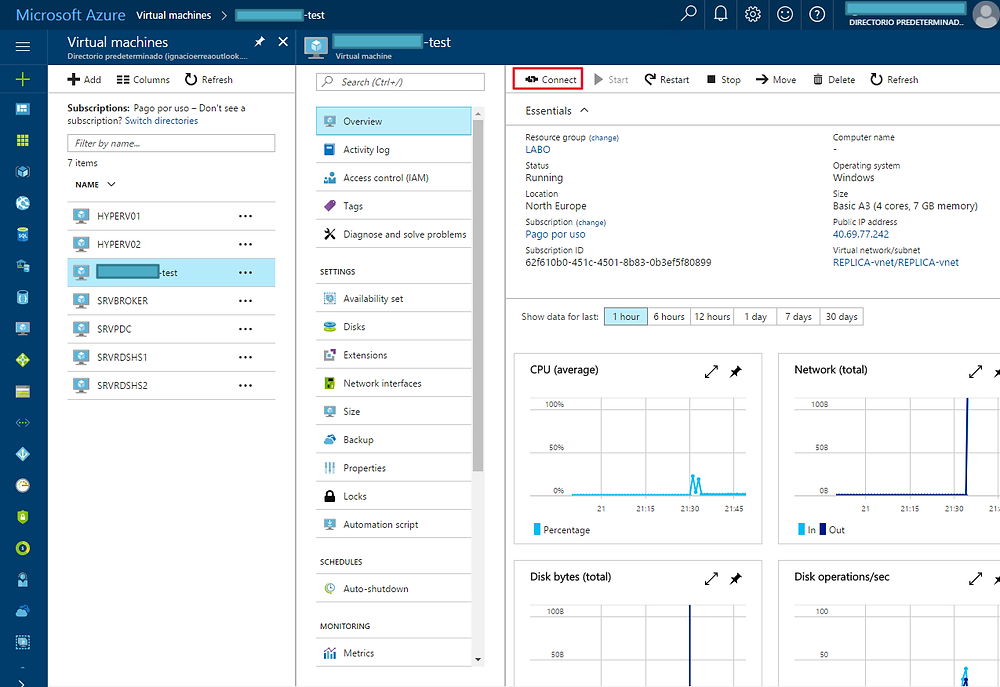
Task: Open public IP address 40.69.77.242
Action: click(860, 234)
